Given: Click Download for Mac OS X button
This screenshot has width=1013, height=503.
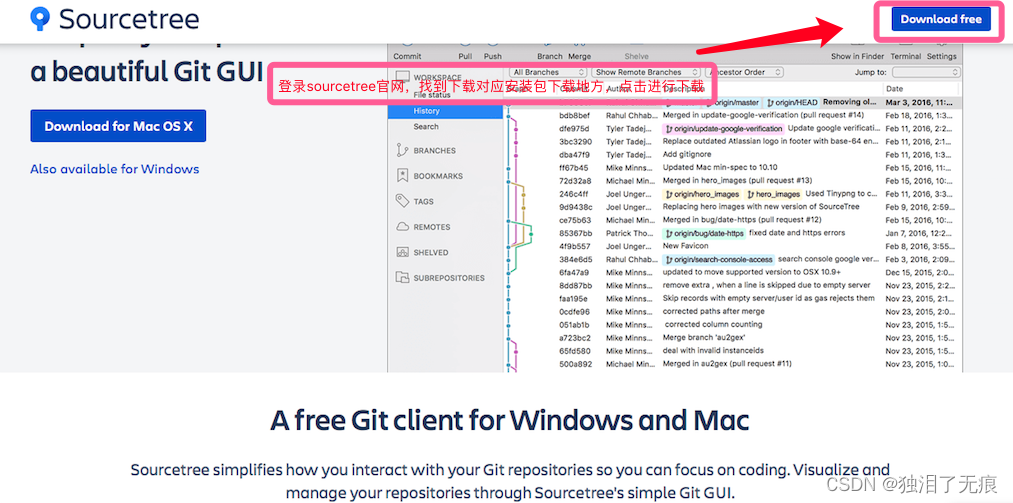Looking at the screenshot, I should pos(118,126).
